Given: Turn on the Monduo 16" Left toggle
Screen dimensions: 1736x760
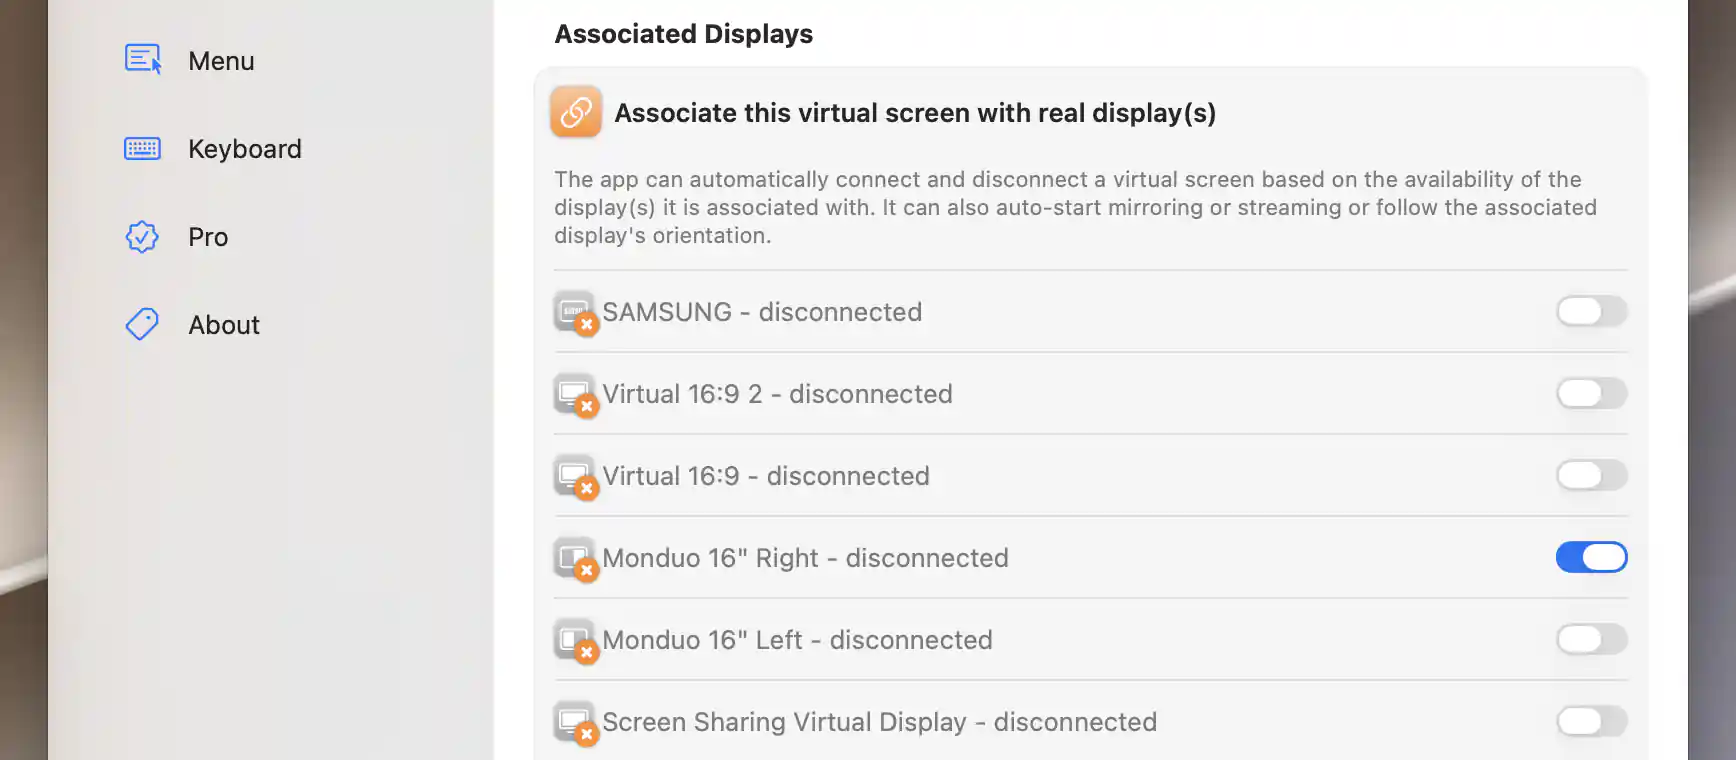Looking at the screenshot, I should [x=1591, y=639].
